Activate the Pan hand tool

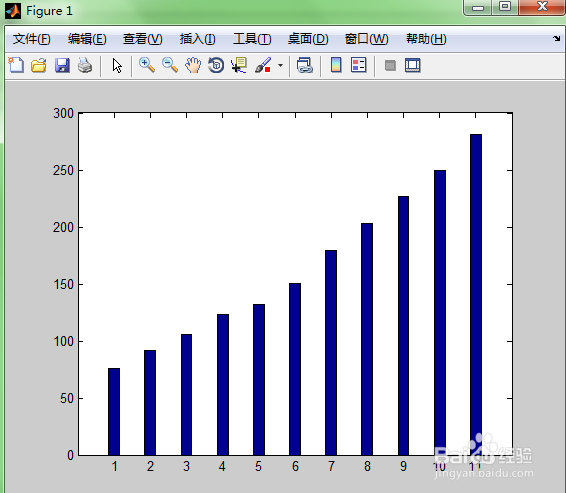193,65
